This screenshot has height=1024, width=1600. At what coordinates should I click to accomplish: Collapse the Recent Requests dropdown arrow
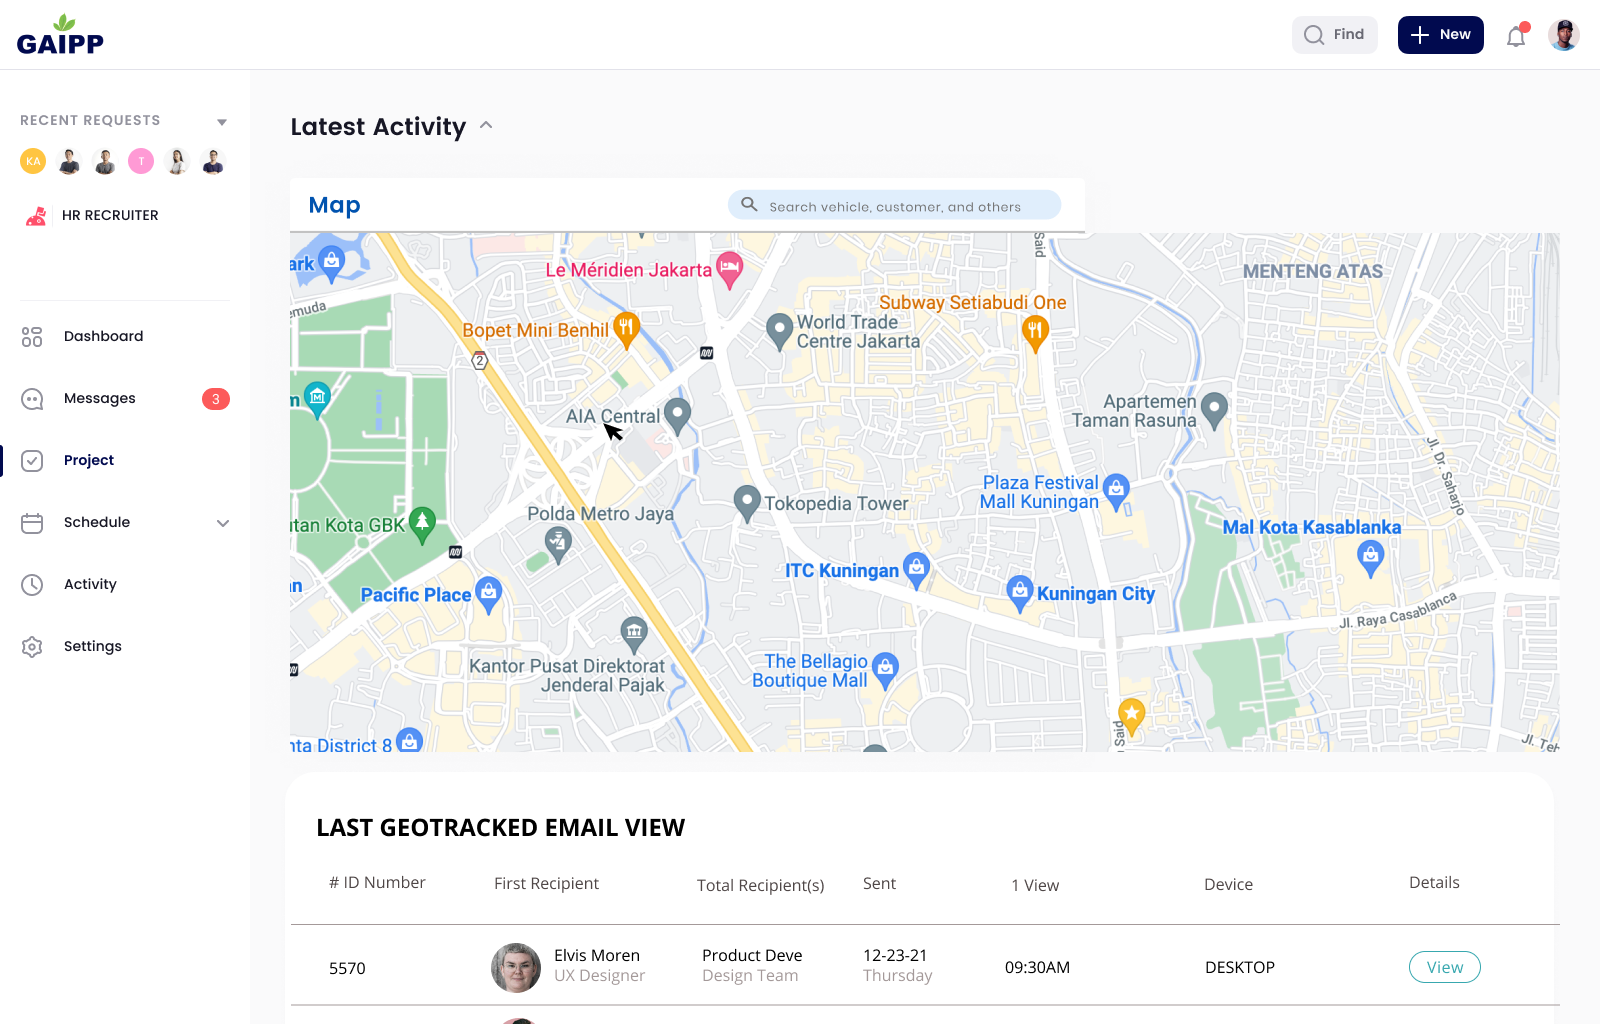point(222,122)
